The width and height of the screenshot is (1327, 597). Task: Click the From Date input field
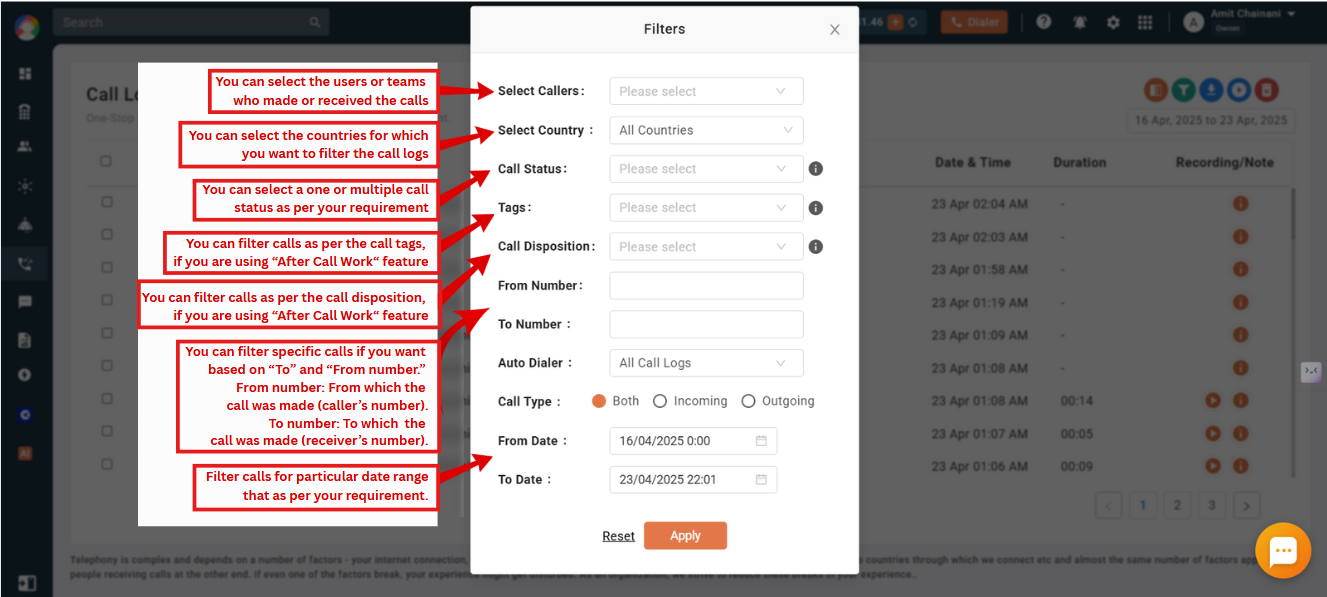click(x=693, y=441)
